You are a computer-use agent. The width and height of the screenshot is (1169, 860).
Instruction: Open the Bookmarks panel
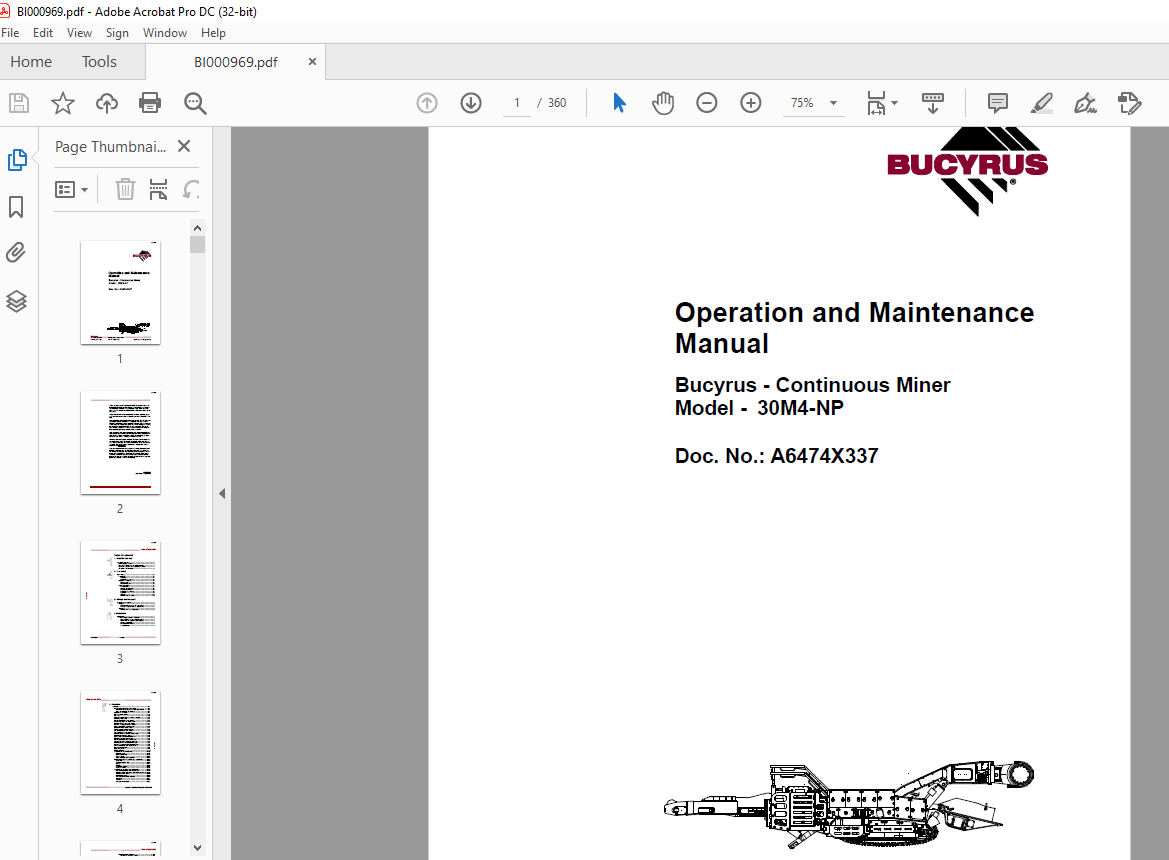pyautogui.click(x=16, y=207)
